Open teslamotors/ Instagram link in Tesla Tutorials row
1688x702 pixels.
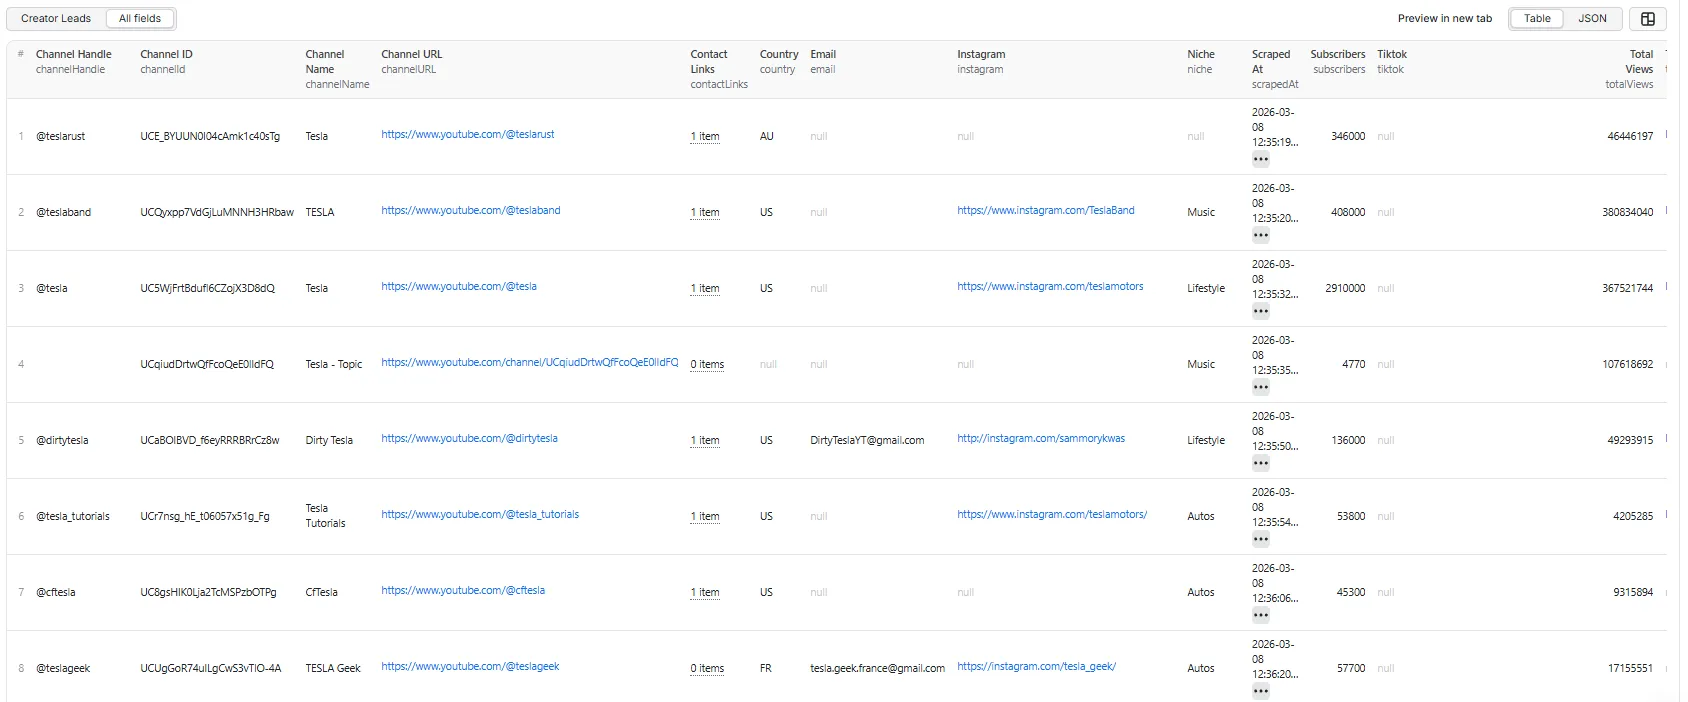tap(1052, 514)
